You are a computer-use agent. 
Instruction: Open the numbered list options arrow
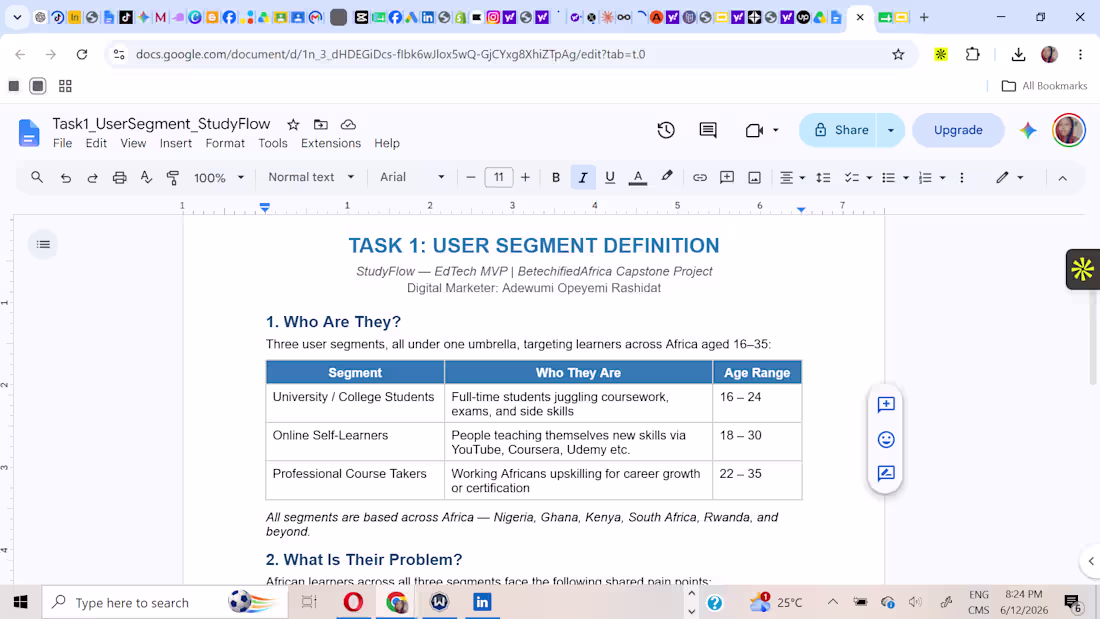pyautogui.click(x=942, y=178)
